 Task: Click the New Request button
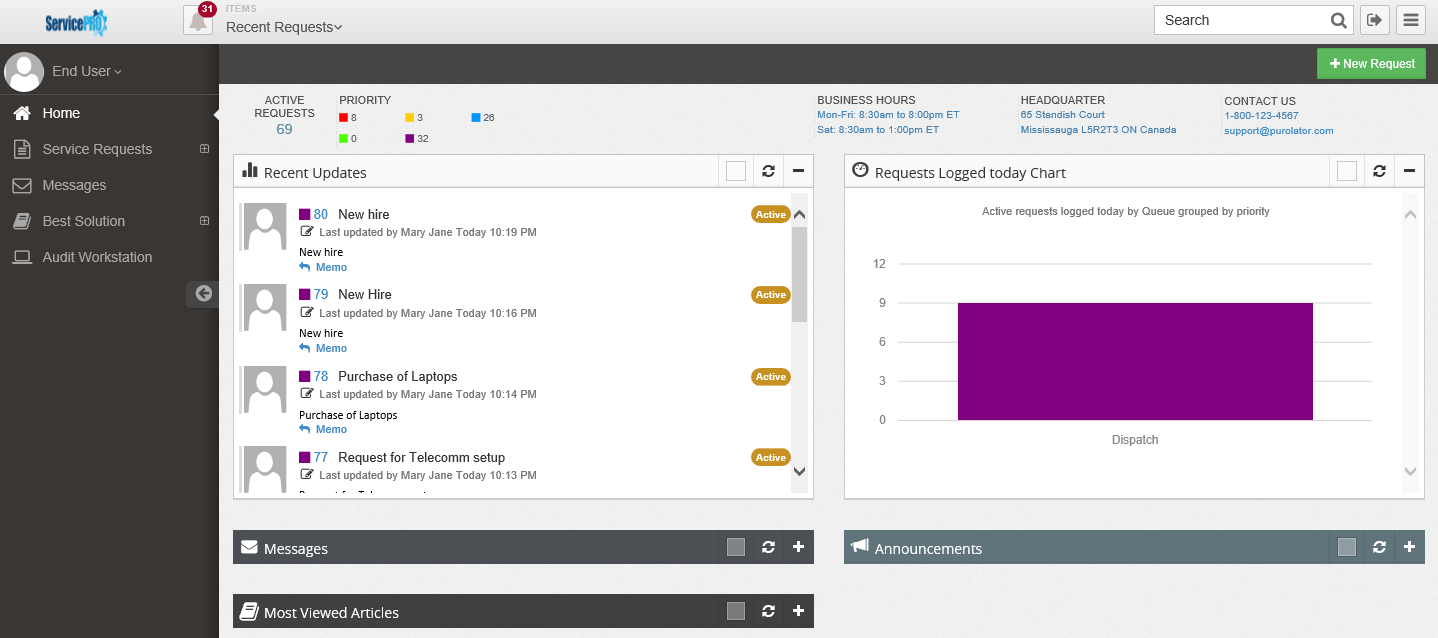pos(1371,62)
